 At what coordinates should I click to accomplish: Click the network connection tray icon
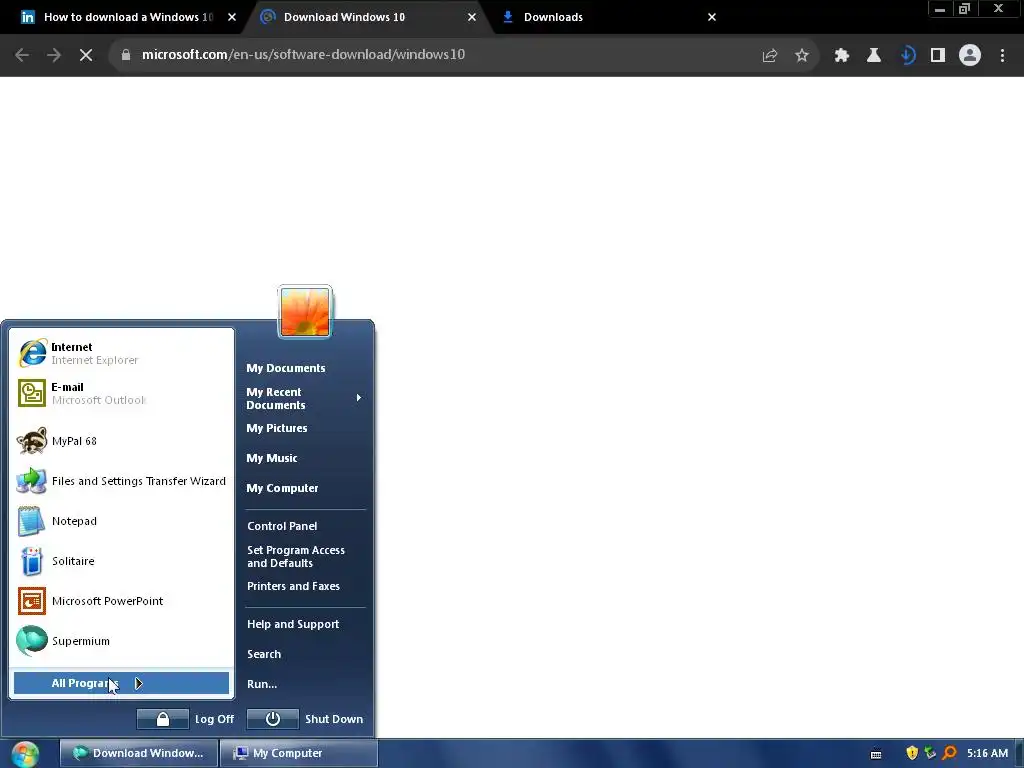point(931,753)
